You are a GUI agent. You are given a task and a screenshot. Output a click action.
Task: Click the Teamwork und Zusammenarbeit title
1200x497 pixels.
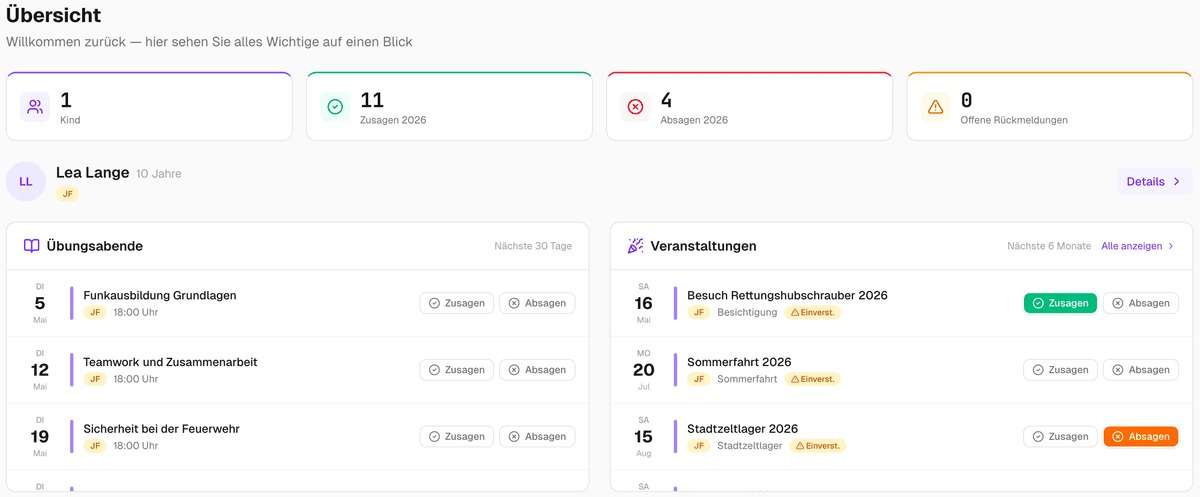[170, 362]
